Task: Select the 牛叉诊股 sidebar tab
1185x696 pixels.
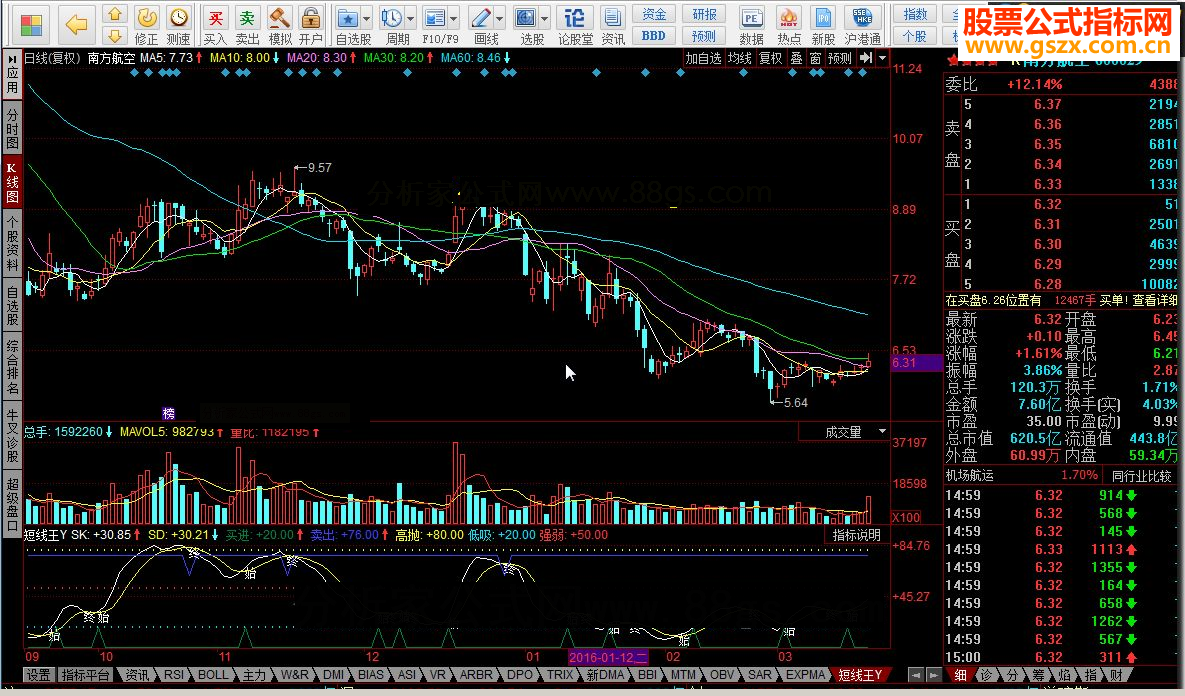Action: point(12,436)
